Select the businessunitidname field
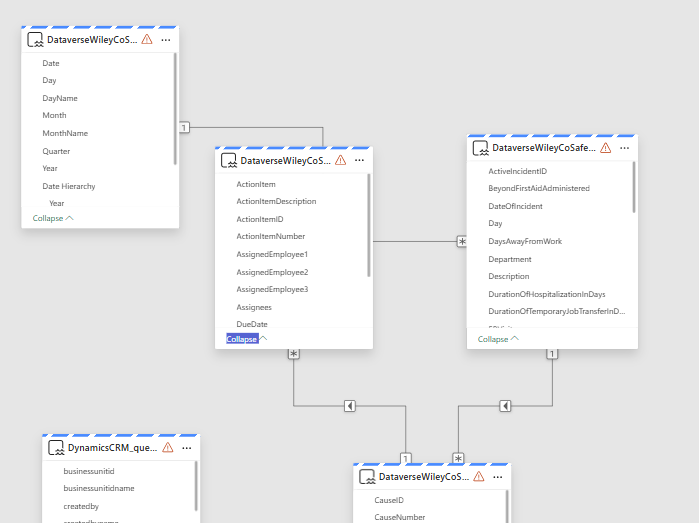Screen dimensions: 699x523 tap(99, 488)
